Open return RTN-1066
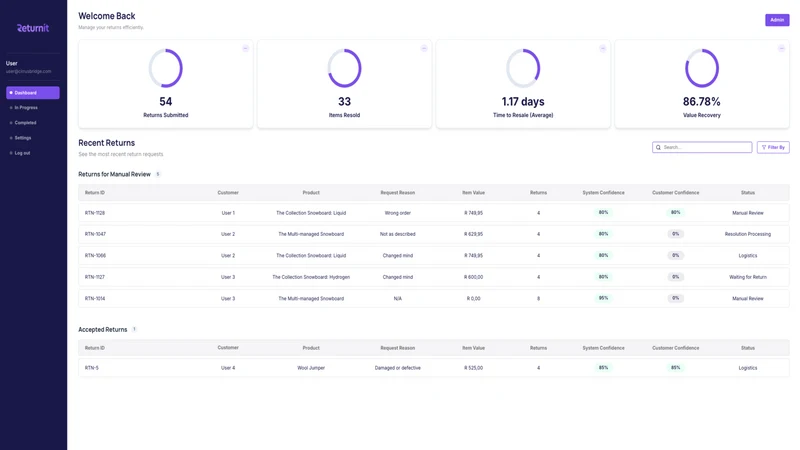 click(x=434, y=256)
